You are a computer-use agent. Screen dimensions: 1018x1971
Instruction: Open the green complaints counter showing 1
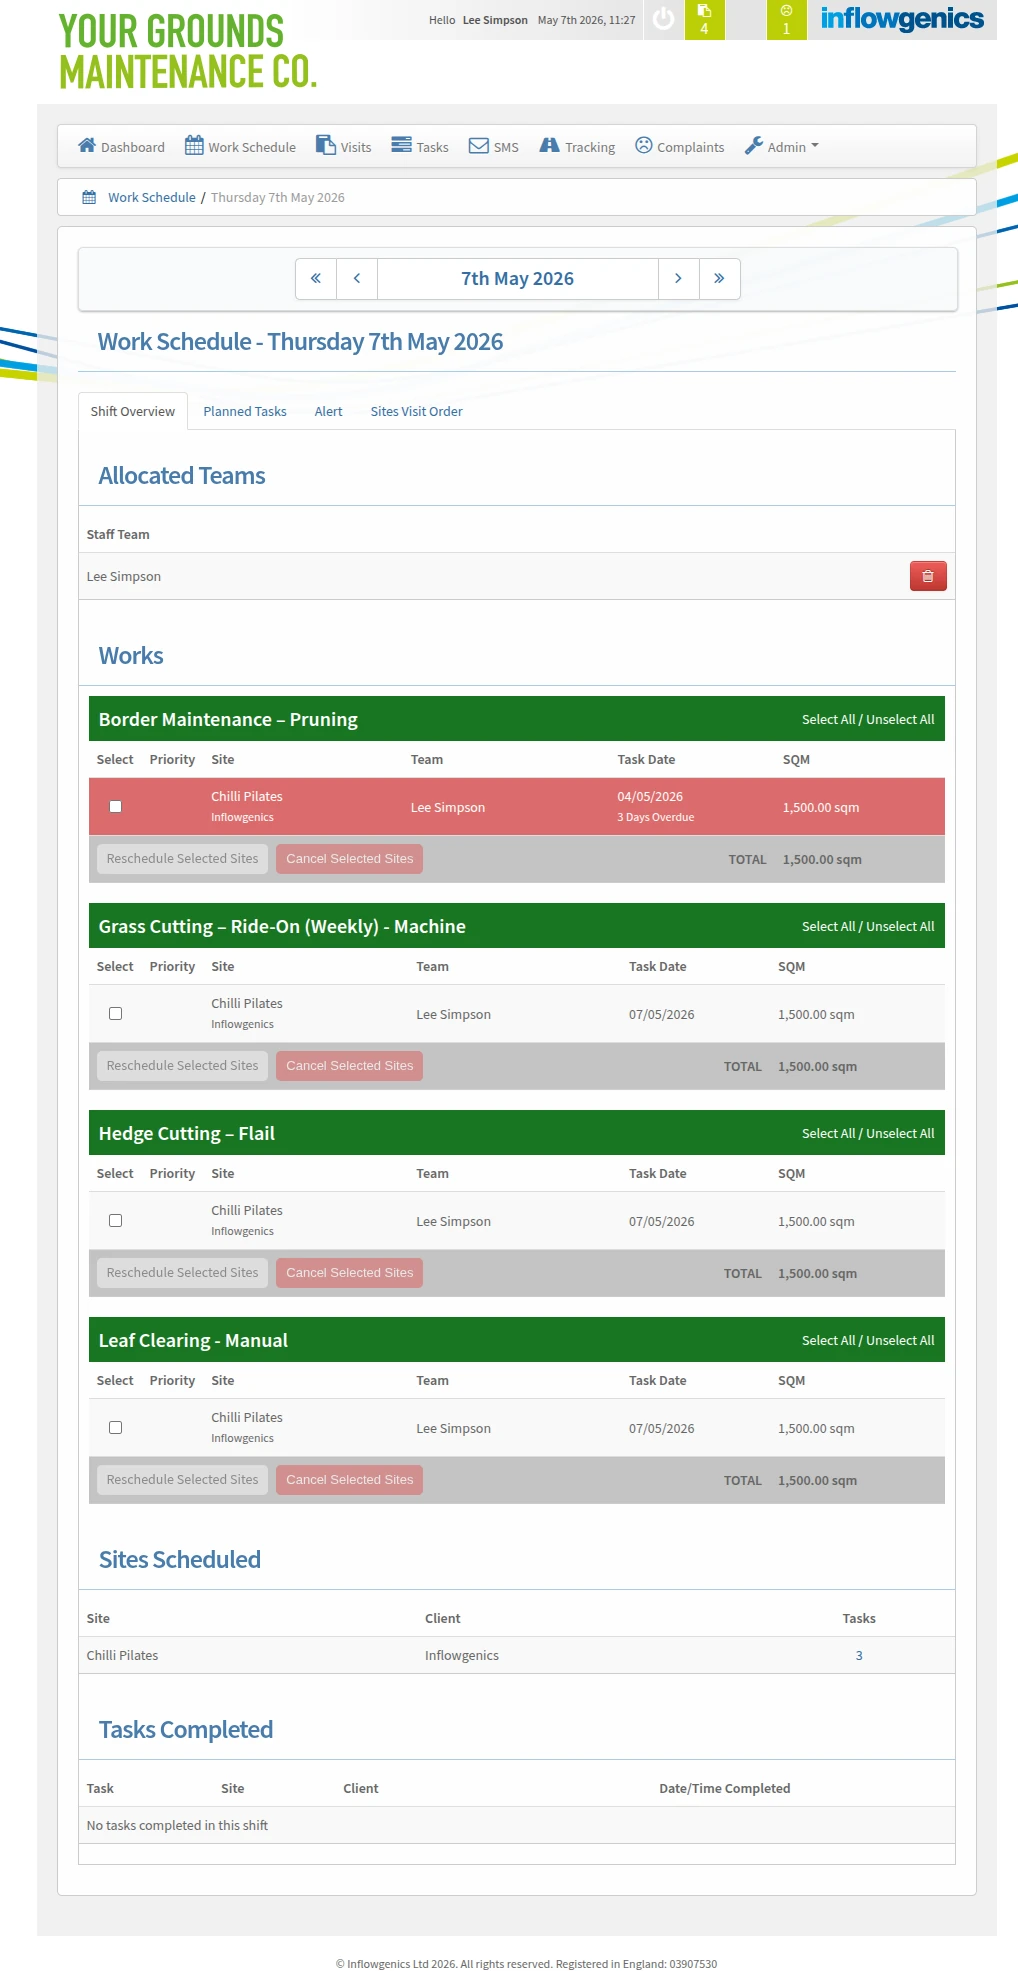(786, 19)
